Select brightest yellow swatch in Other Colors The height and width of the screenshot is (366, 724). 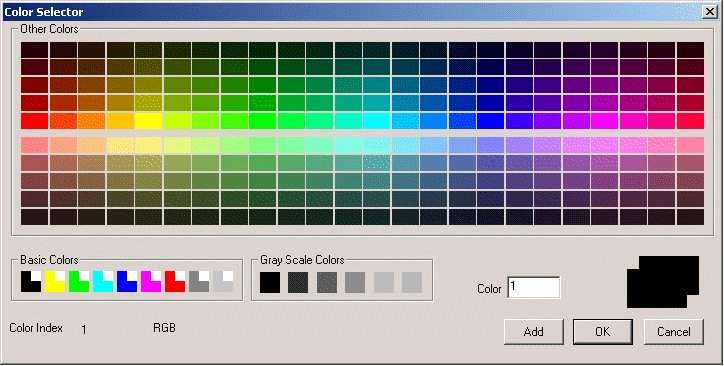[149, 121]
